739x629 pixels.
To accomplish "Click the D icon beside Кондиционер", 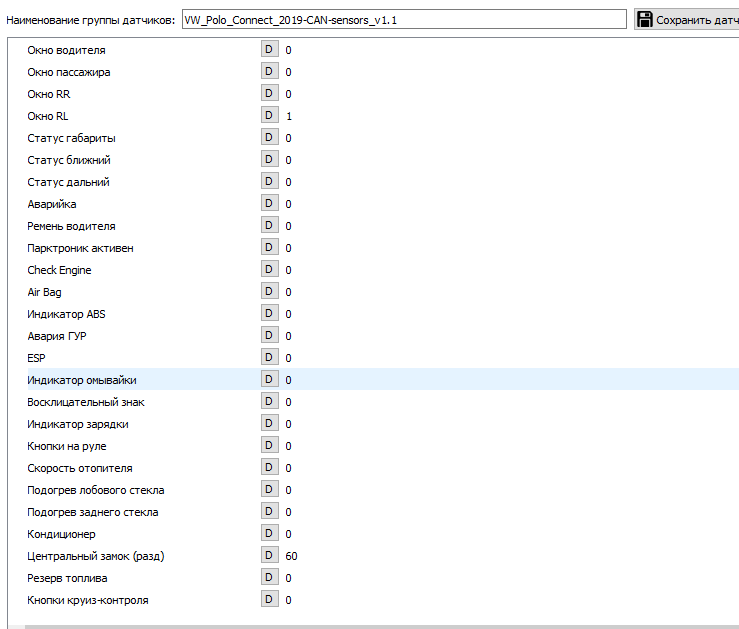I will (x=268, y=533).
